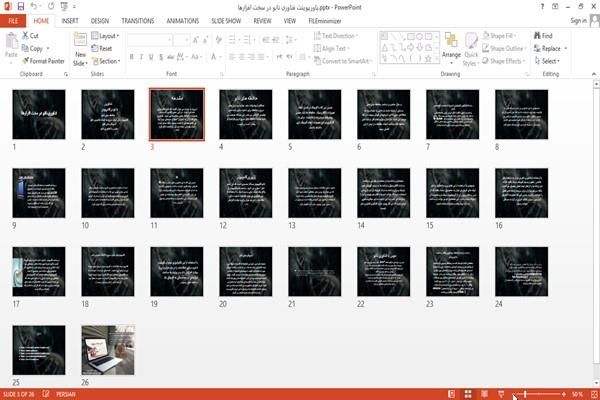Click zoom in plus button
The height and width of the screenshot is (400, 600).
click(564, 394)
